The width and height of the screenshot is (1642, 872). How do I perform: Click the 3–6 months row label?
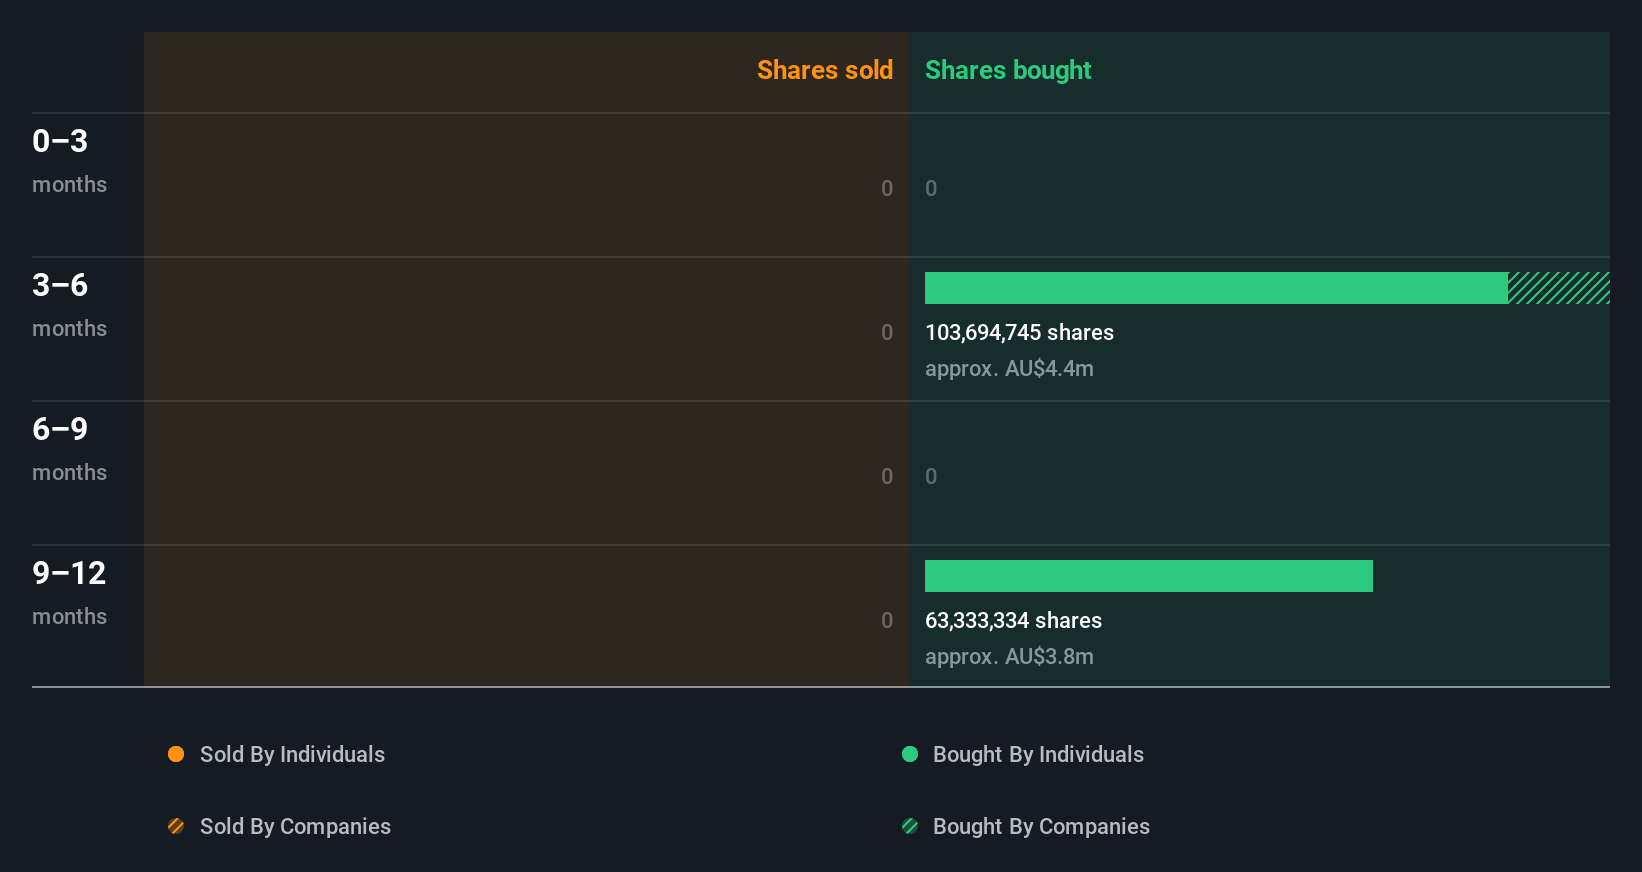69,304
